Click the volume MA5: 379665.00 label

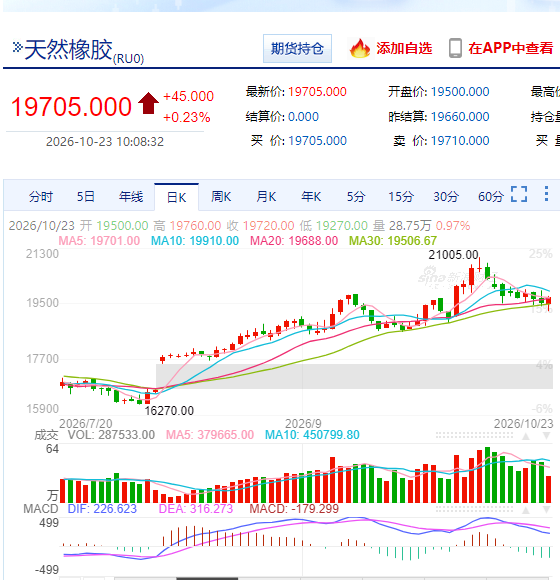click(x=210, y=435)
